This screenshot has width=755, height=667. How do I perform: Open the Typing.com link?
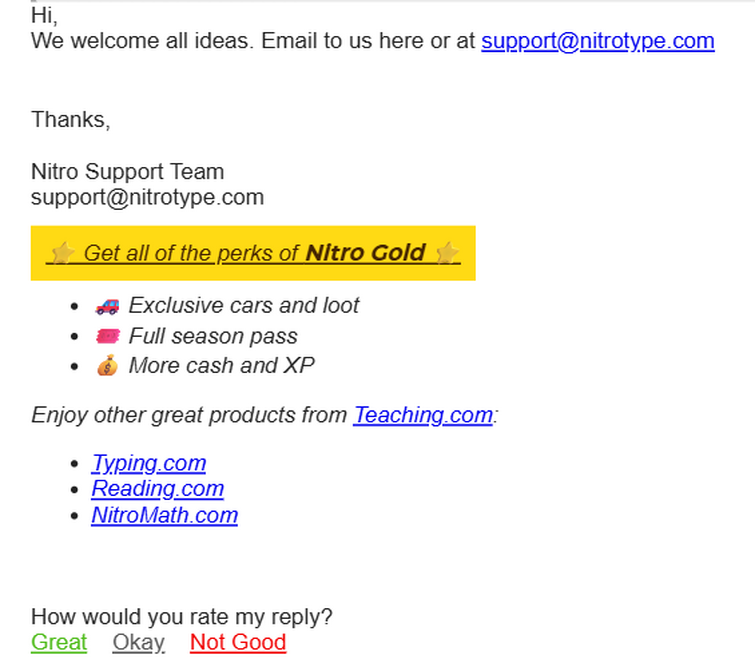(x=149, y=463)
